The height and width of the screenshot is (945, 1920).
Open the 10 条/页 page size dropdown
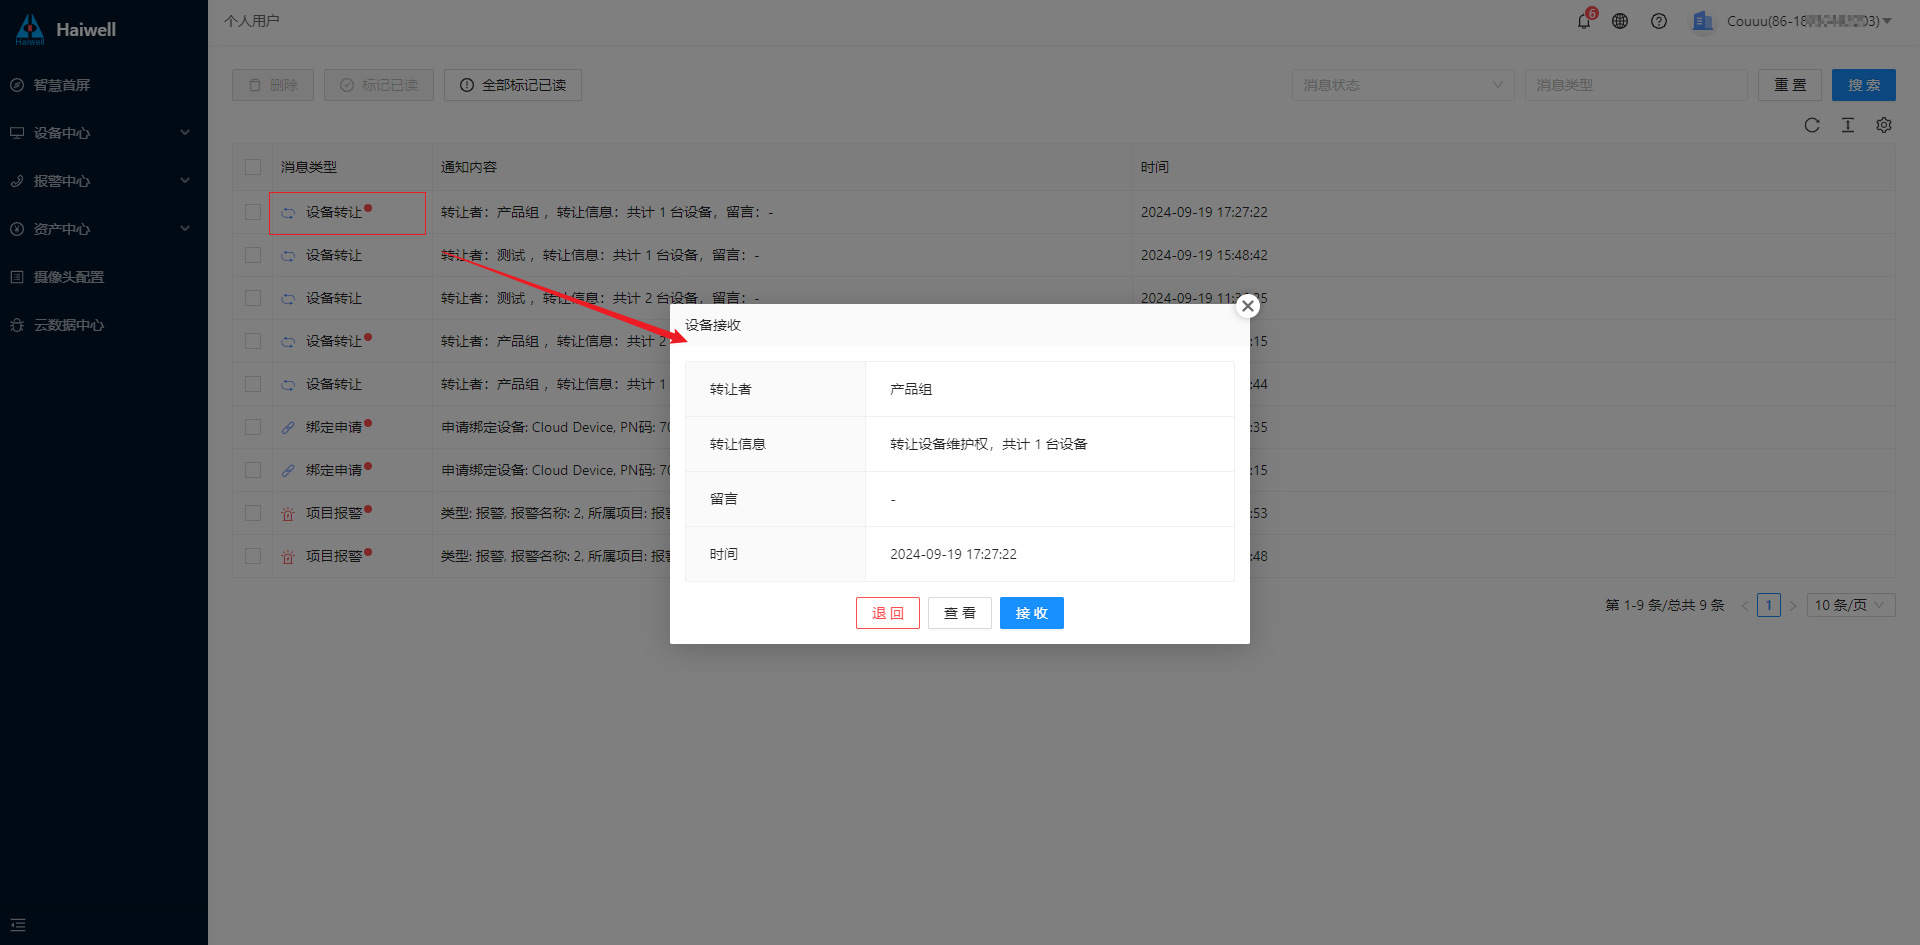1851,605
